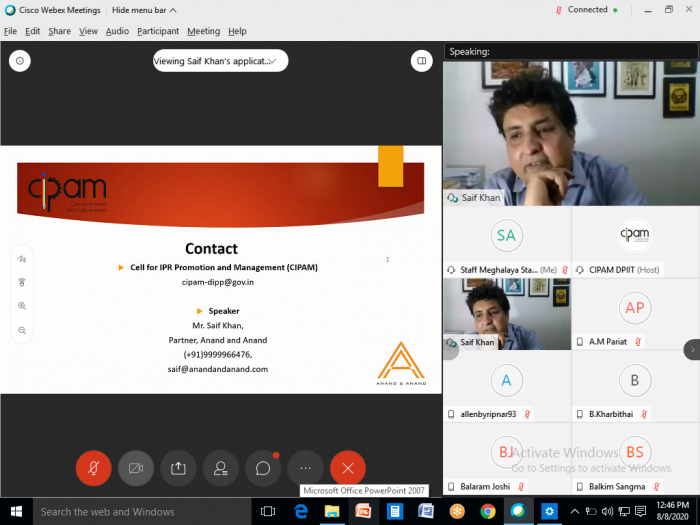
Task: Select the BS avatar for Balkim Sangma
Action: pos(635,452)
